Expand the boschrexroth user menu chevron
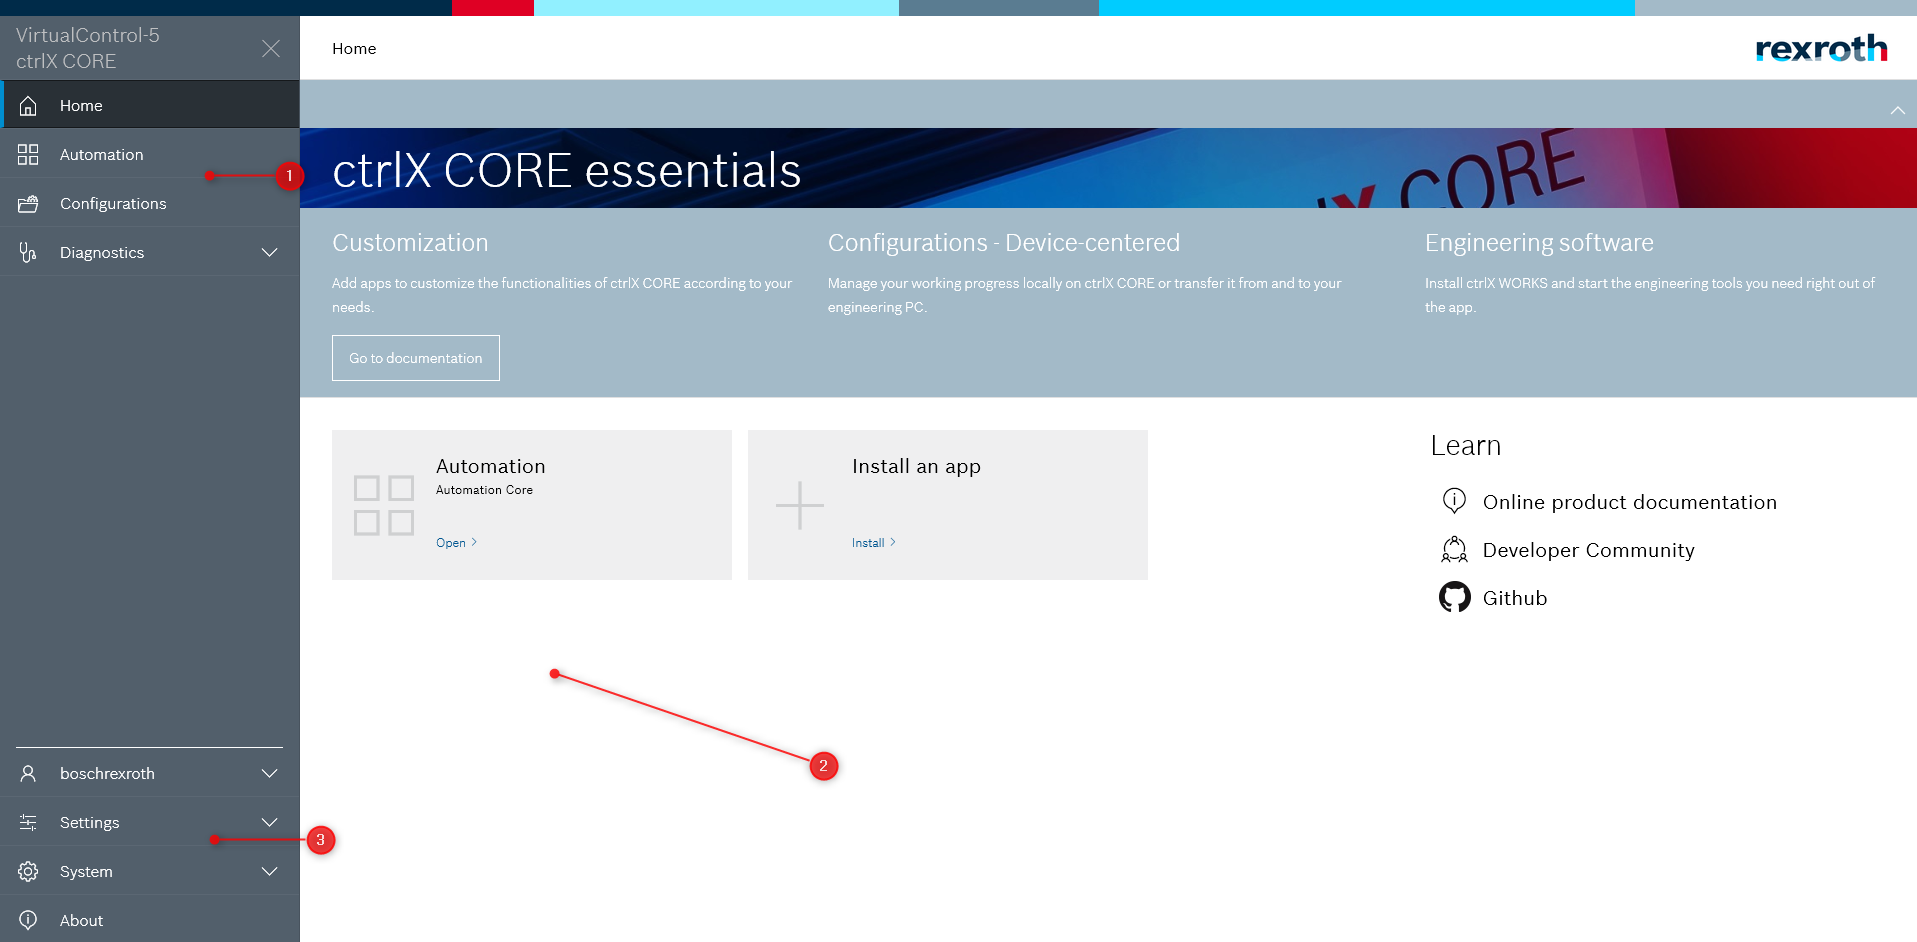 point(269,774)
